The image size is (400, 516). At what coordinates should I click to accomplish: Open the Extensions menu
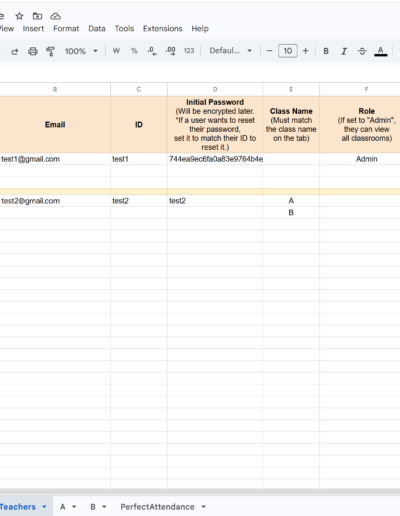[163, 29]
